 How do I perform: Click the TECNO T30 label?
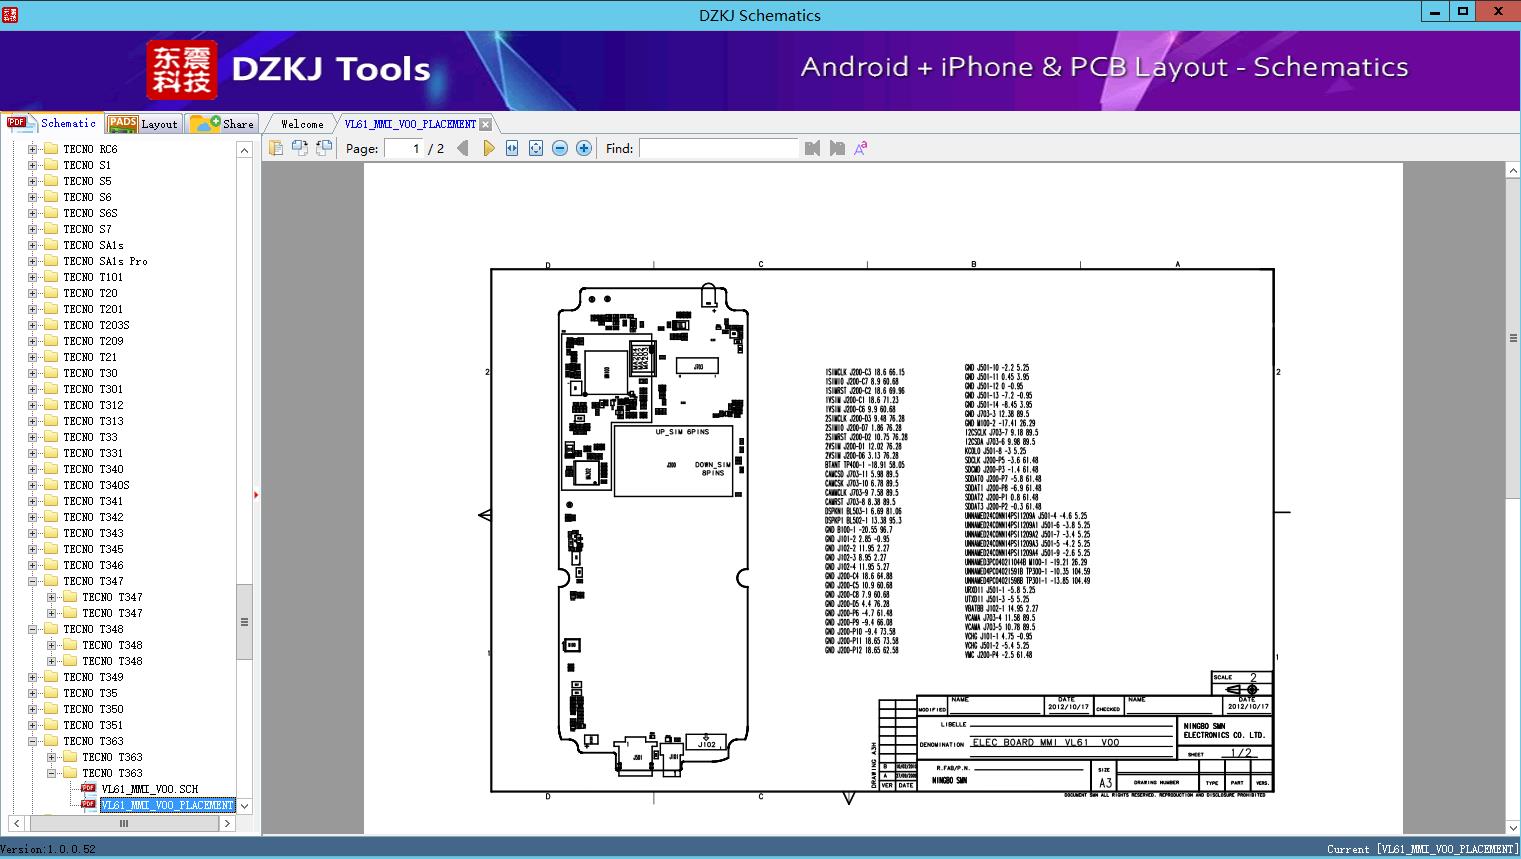(90, 373)
